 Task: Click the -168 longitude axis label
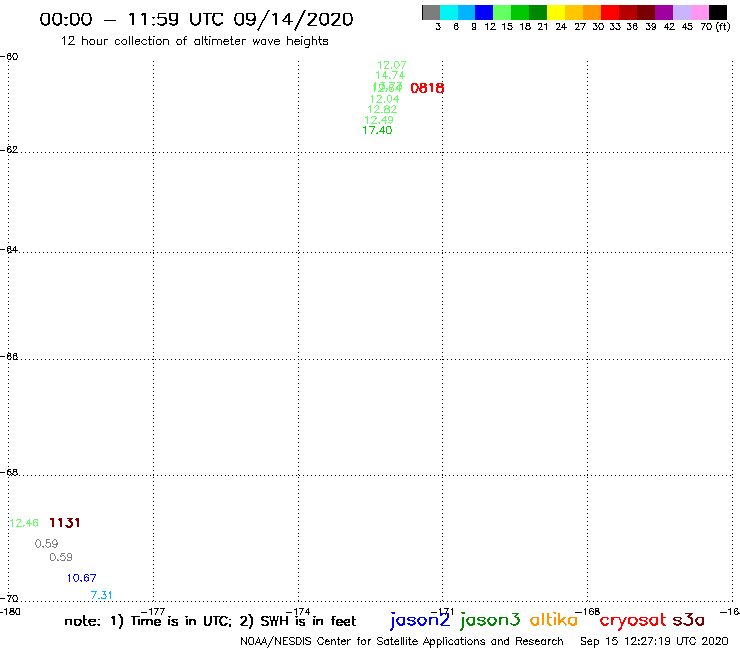click(x=588, y=612)
